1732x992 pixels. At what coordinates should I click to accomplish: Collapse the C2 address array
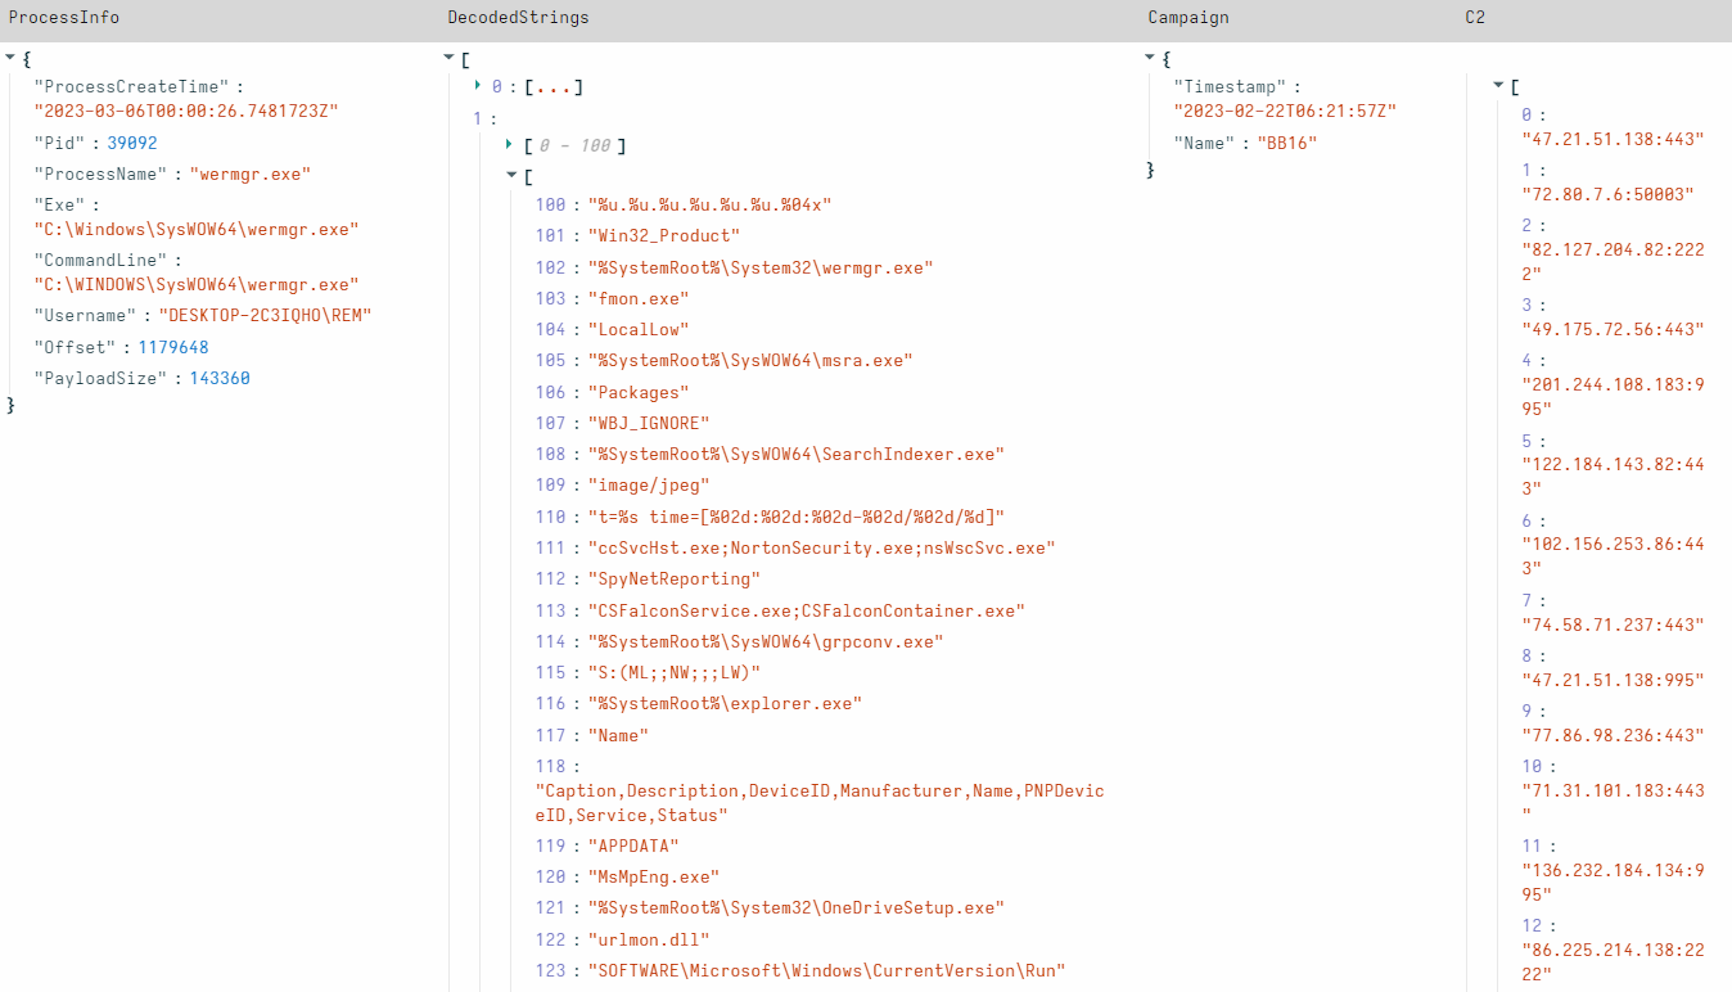tap(1497, 86)
